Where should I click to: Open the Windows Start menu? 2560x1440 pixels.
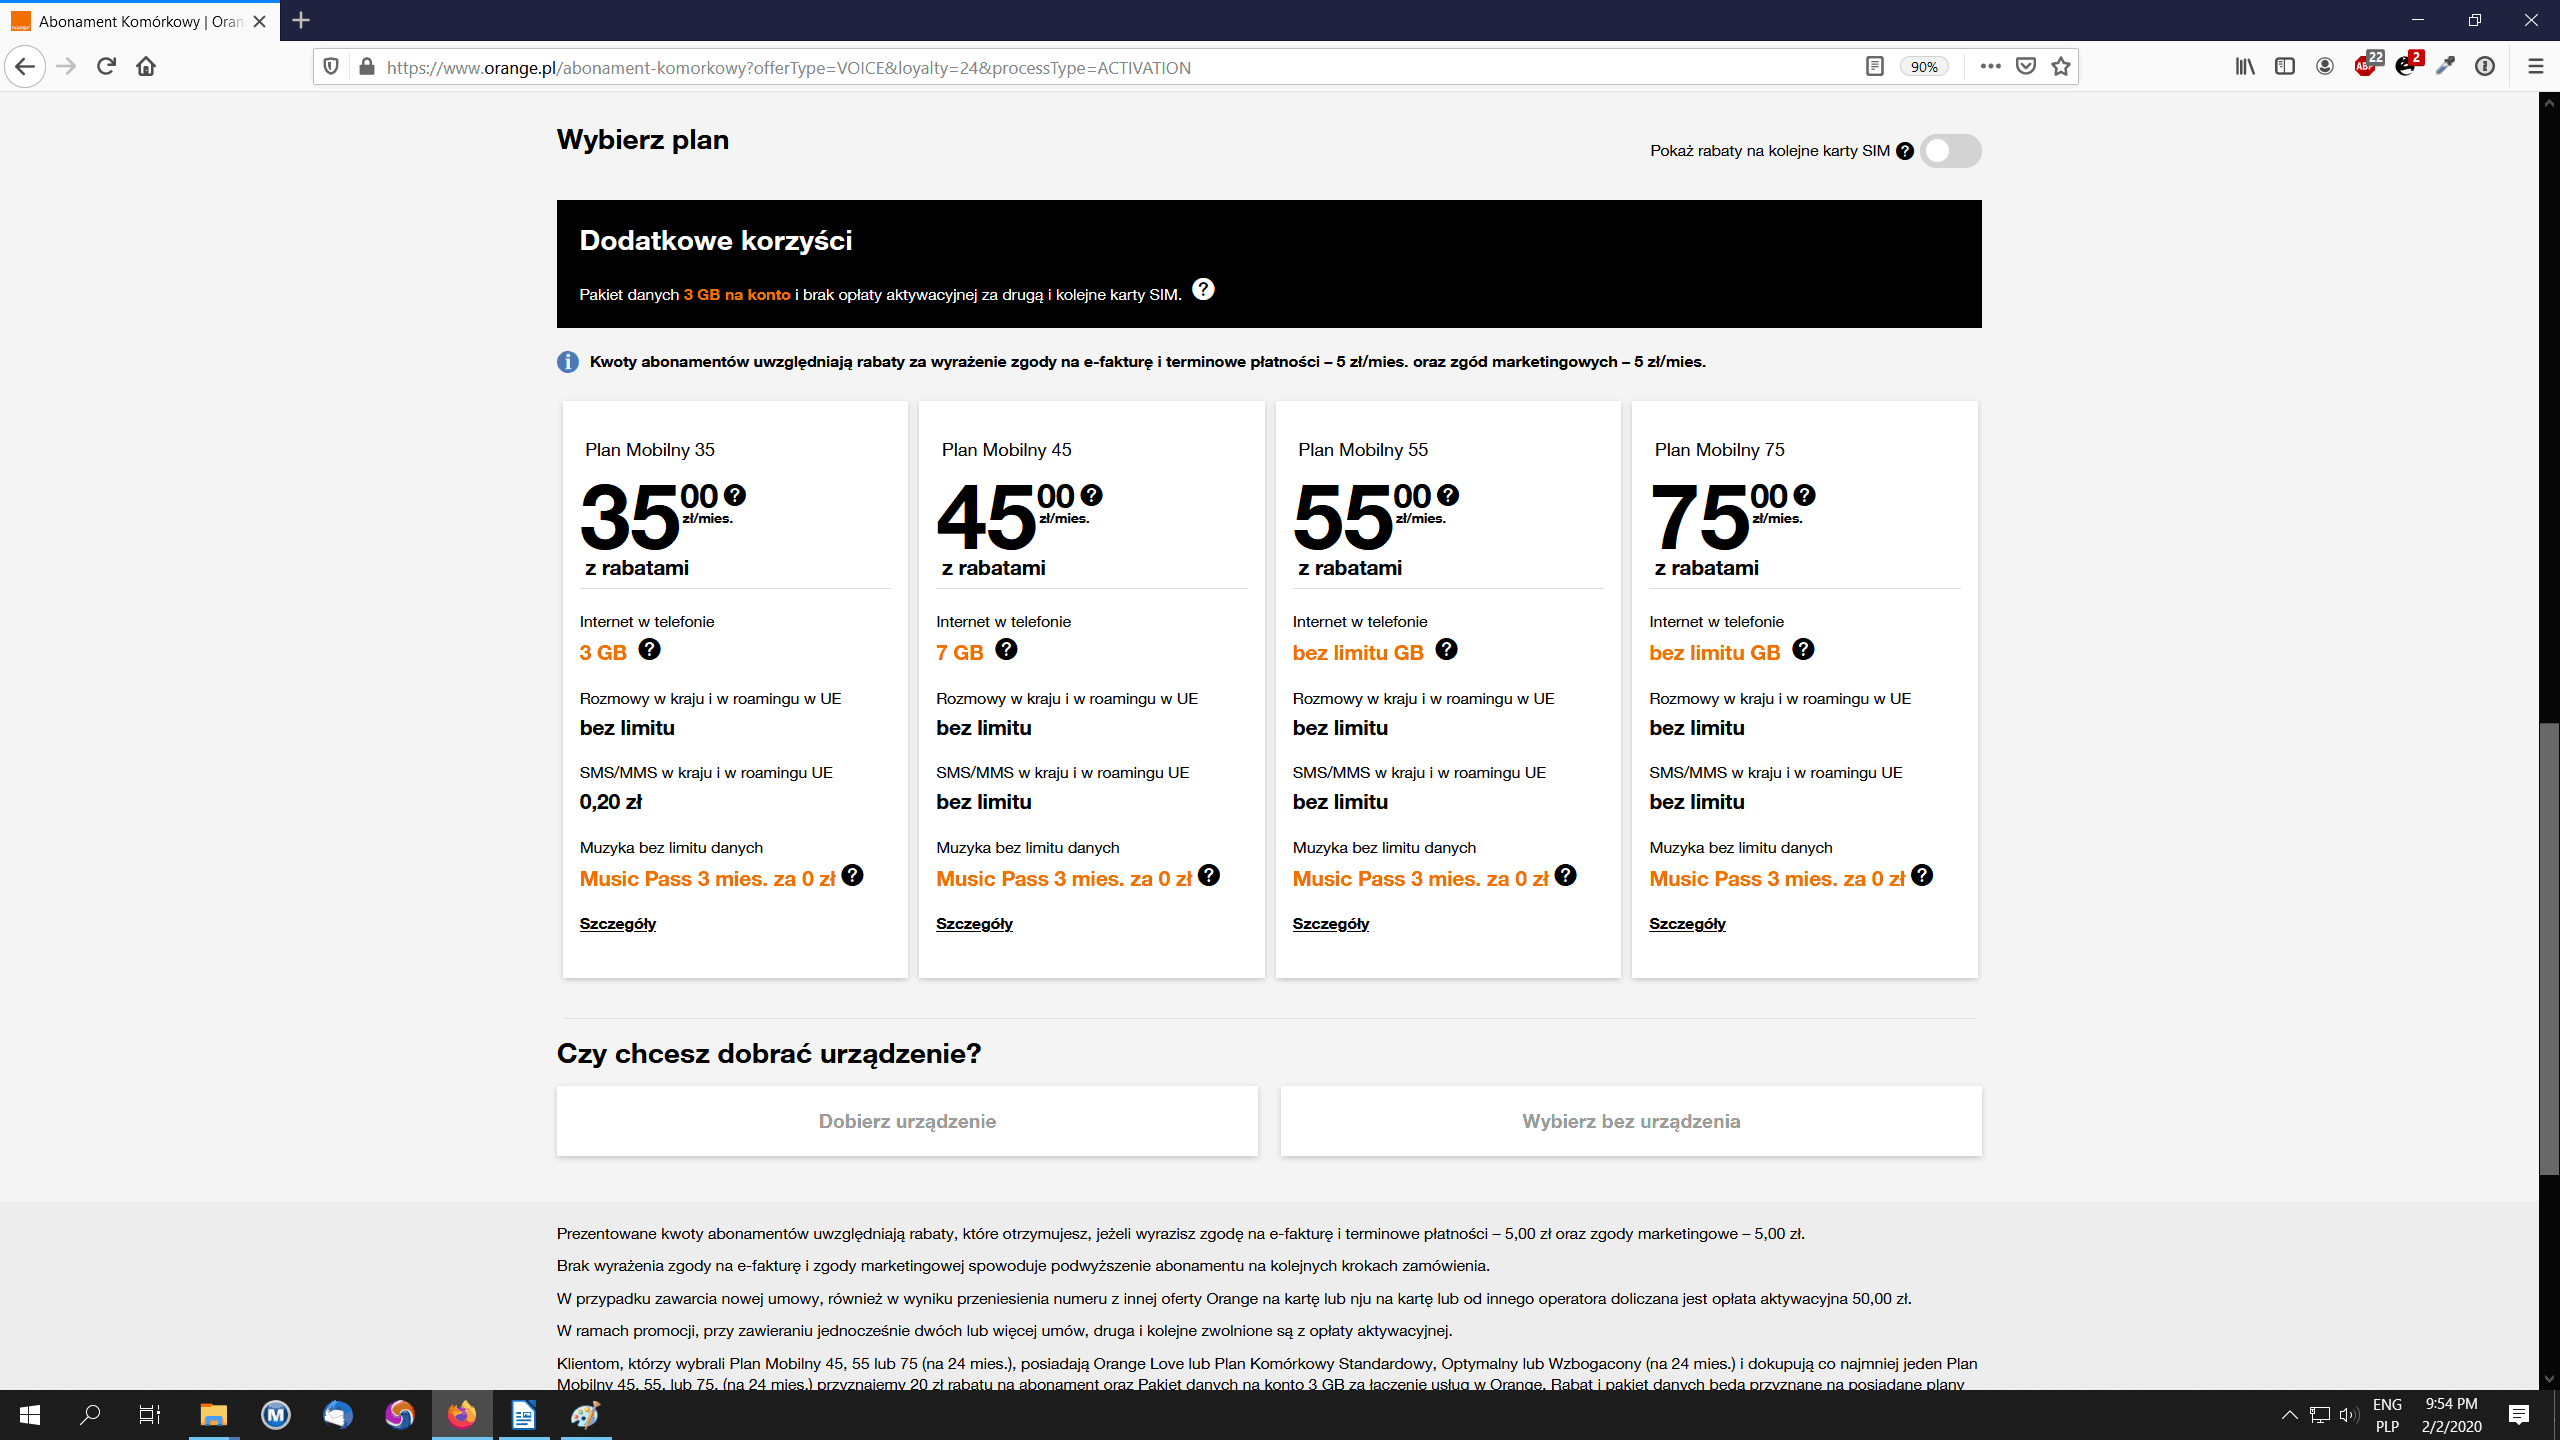pyautogui.click(x=30, y=1415)
